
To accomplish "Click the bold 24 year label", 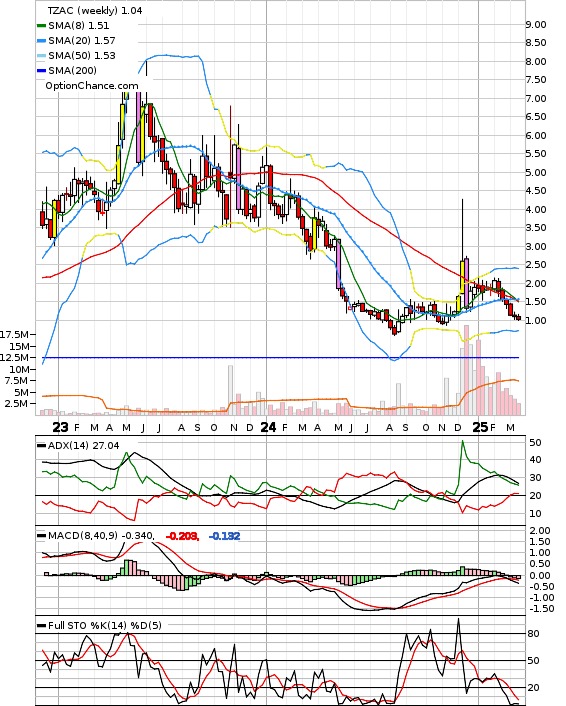I will point(268,427).
